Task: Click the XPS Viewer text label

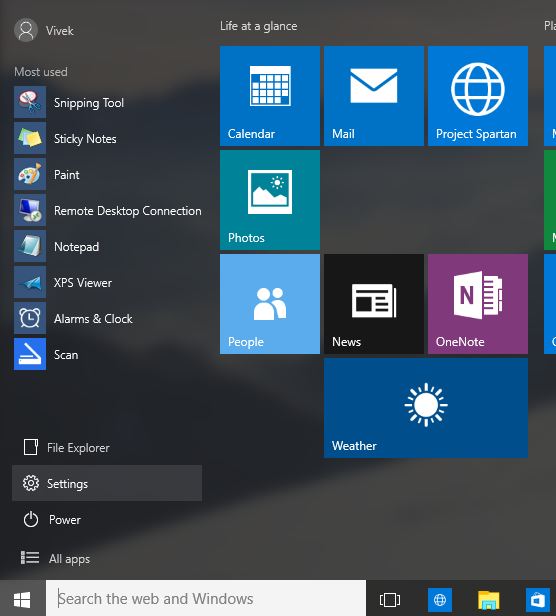Action: 83,283
